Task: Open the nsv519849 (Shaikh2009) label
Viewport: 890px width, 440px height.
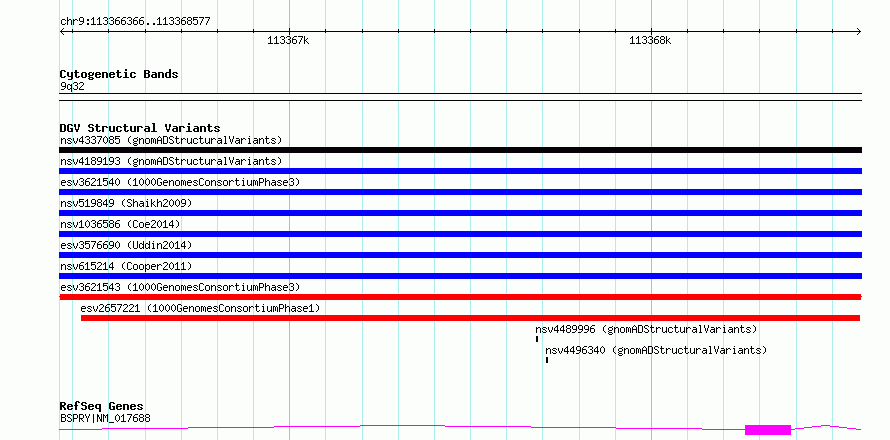Action: (126, 203)
